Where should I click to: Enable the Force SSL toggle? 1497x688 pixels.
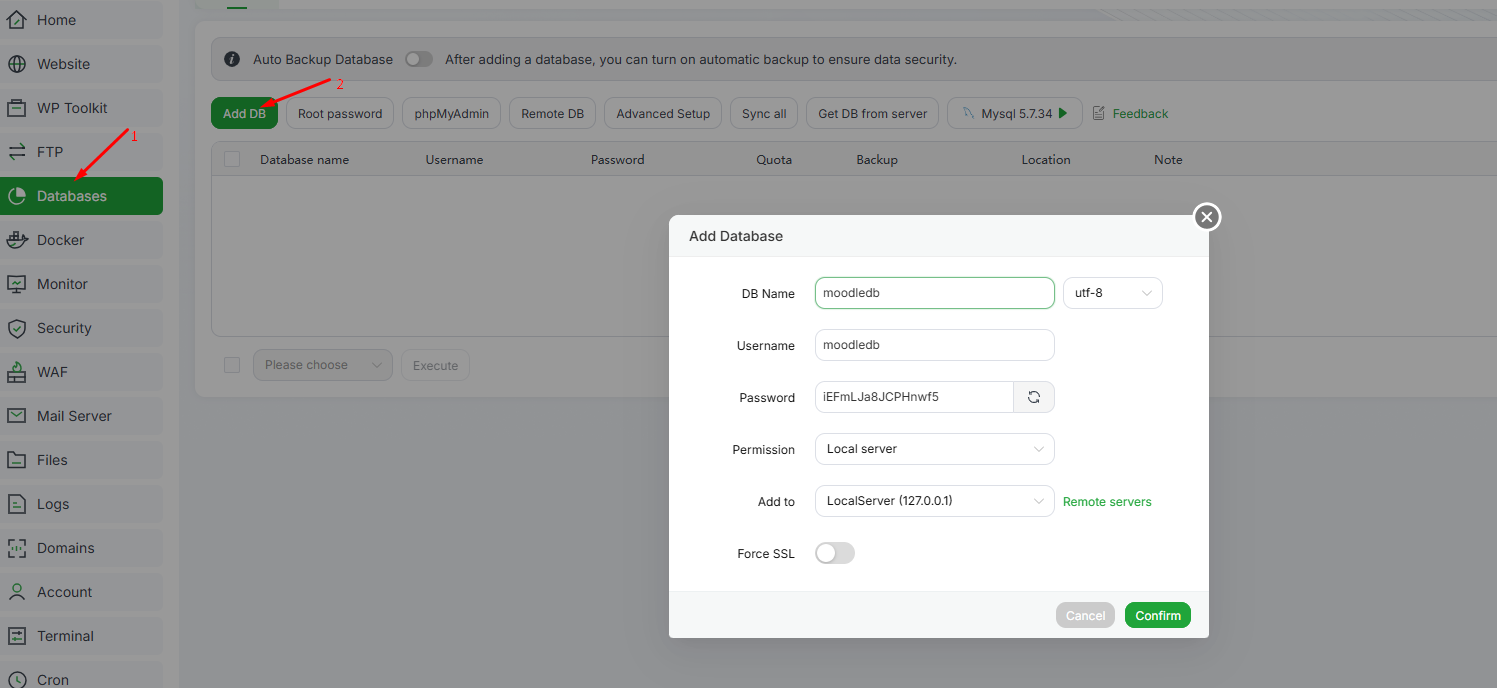click(x=835, y=553)
